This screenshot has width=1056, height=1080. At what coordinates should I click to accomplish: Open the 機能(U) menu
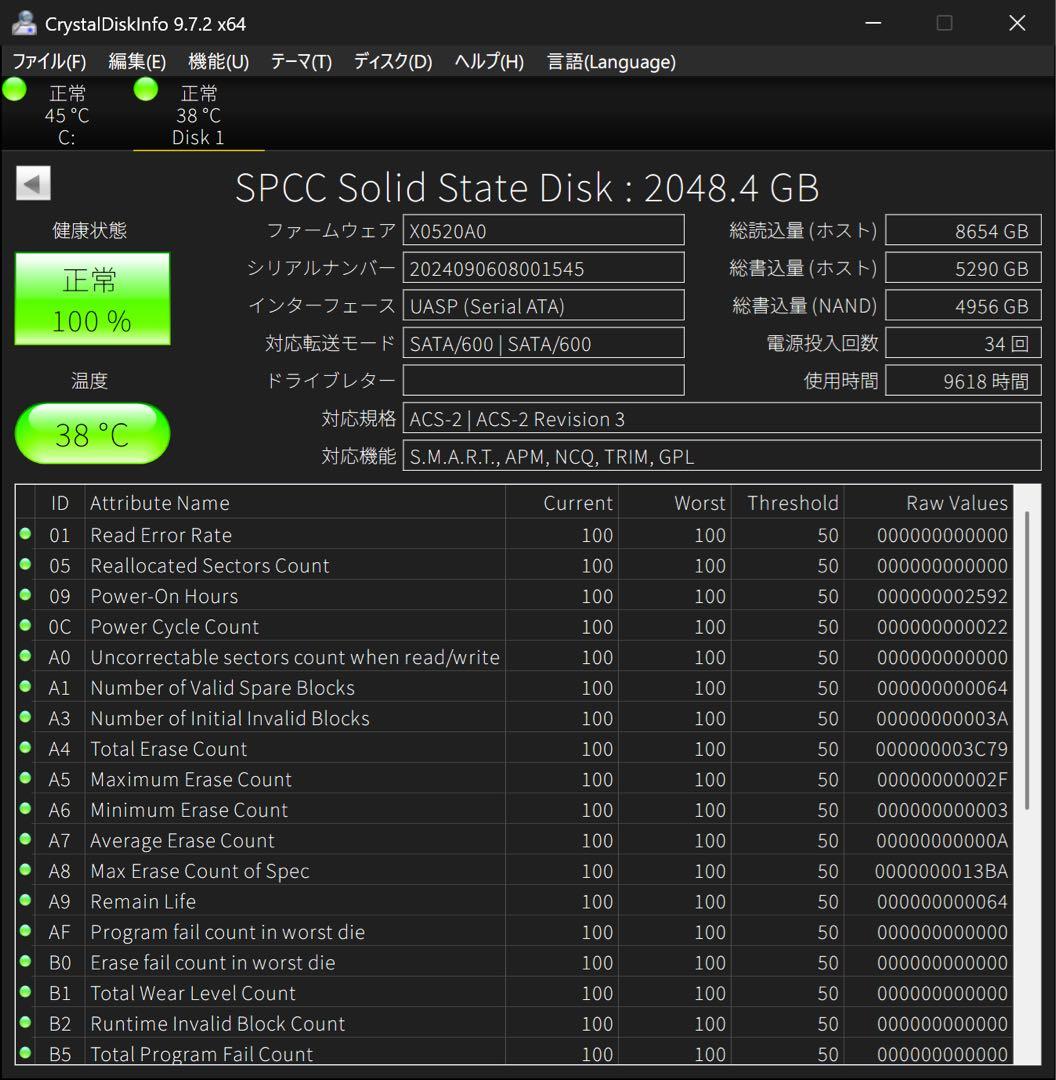pos(217,61)
